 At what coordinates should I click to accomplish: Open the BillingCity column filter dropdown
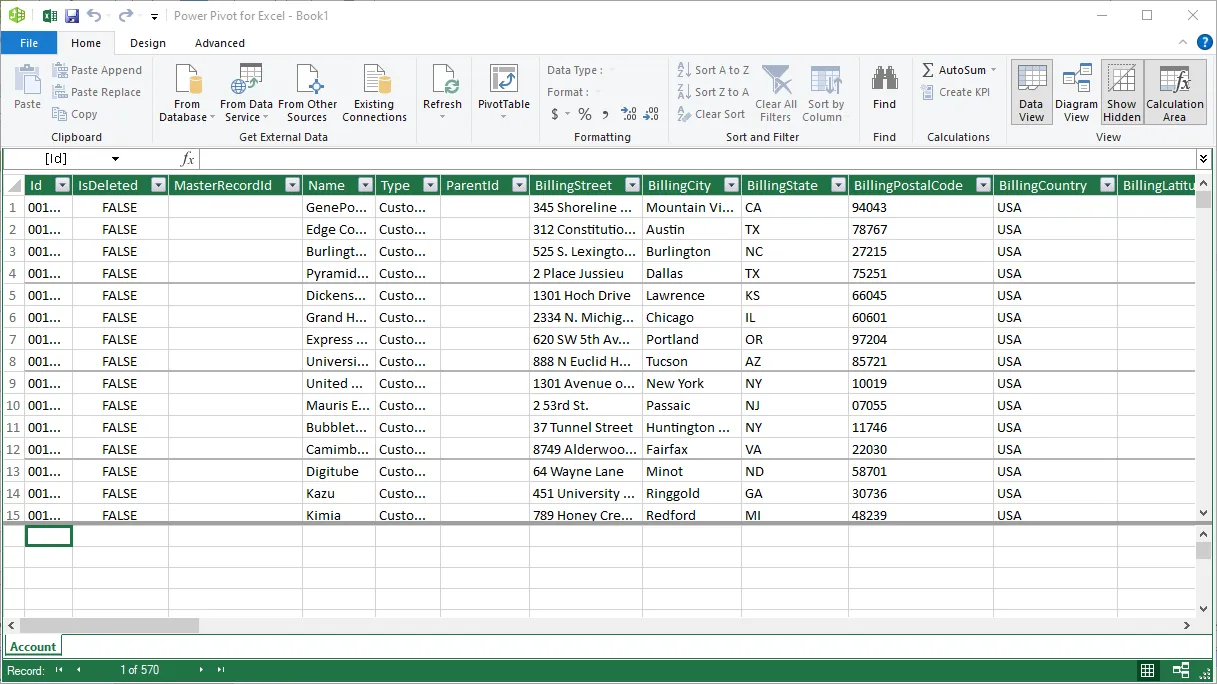coord(730,185)
